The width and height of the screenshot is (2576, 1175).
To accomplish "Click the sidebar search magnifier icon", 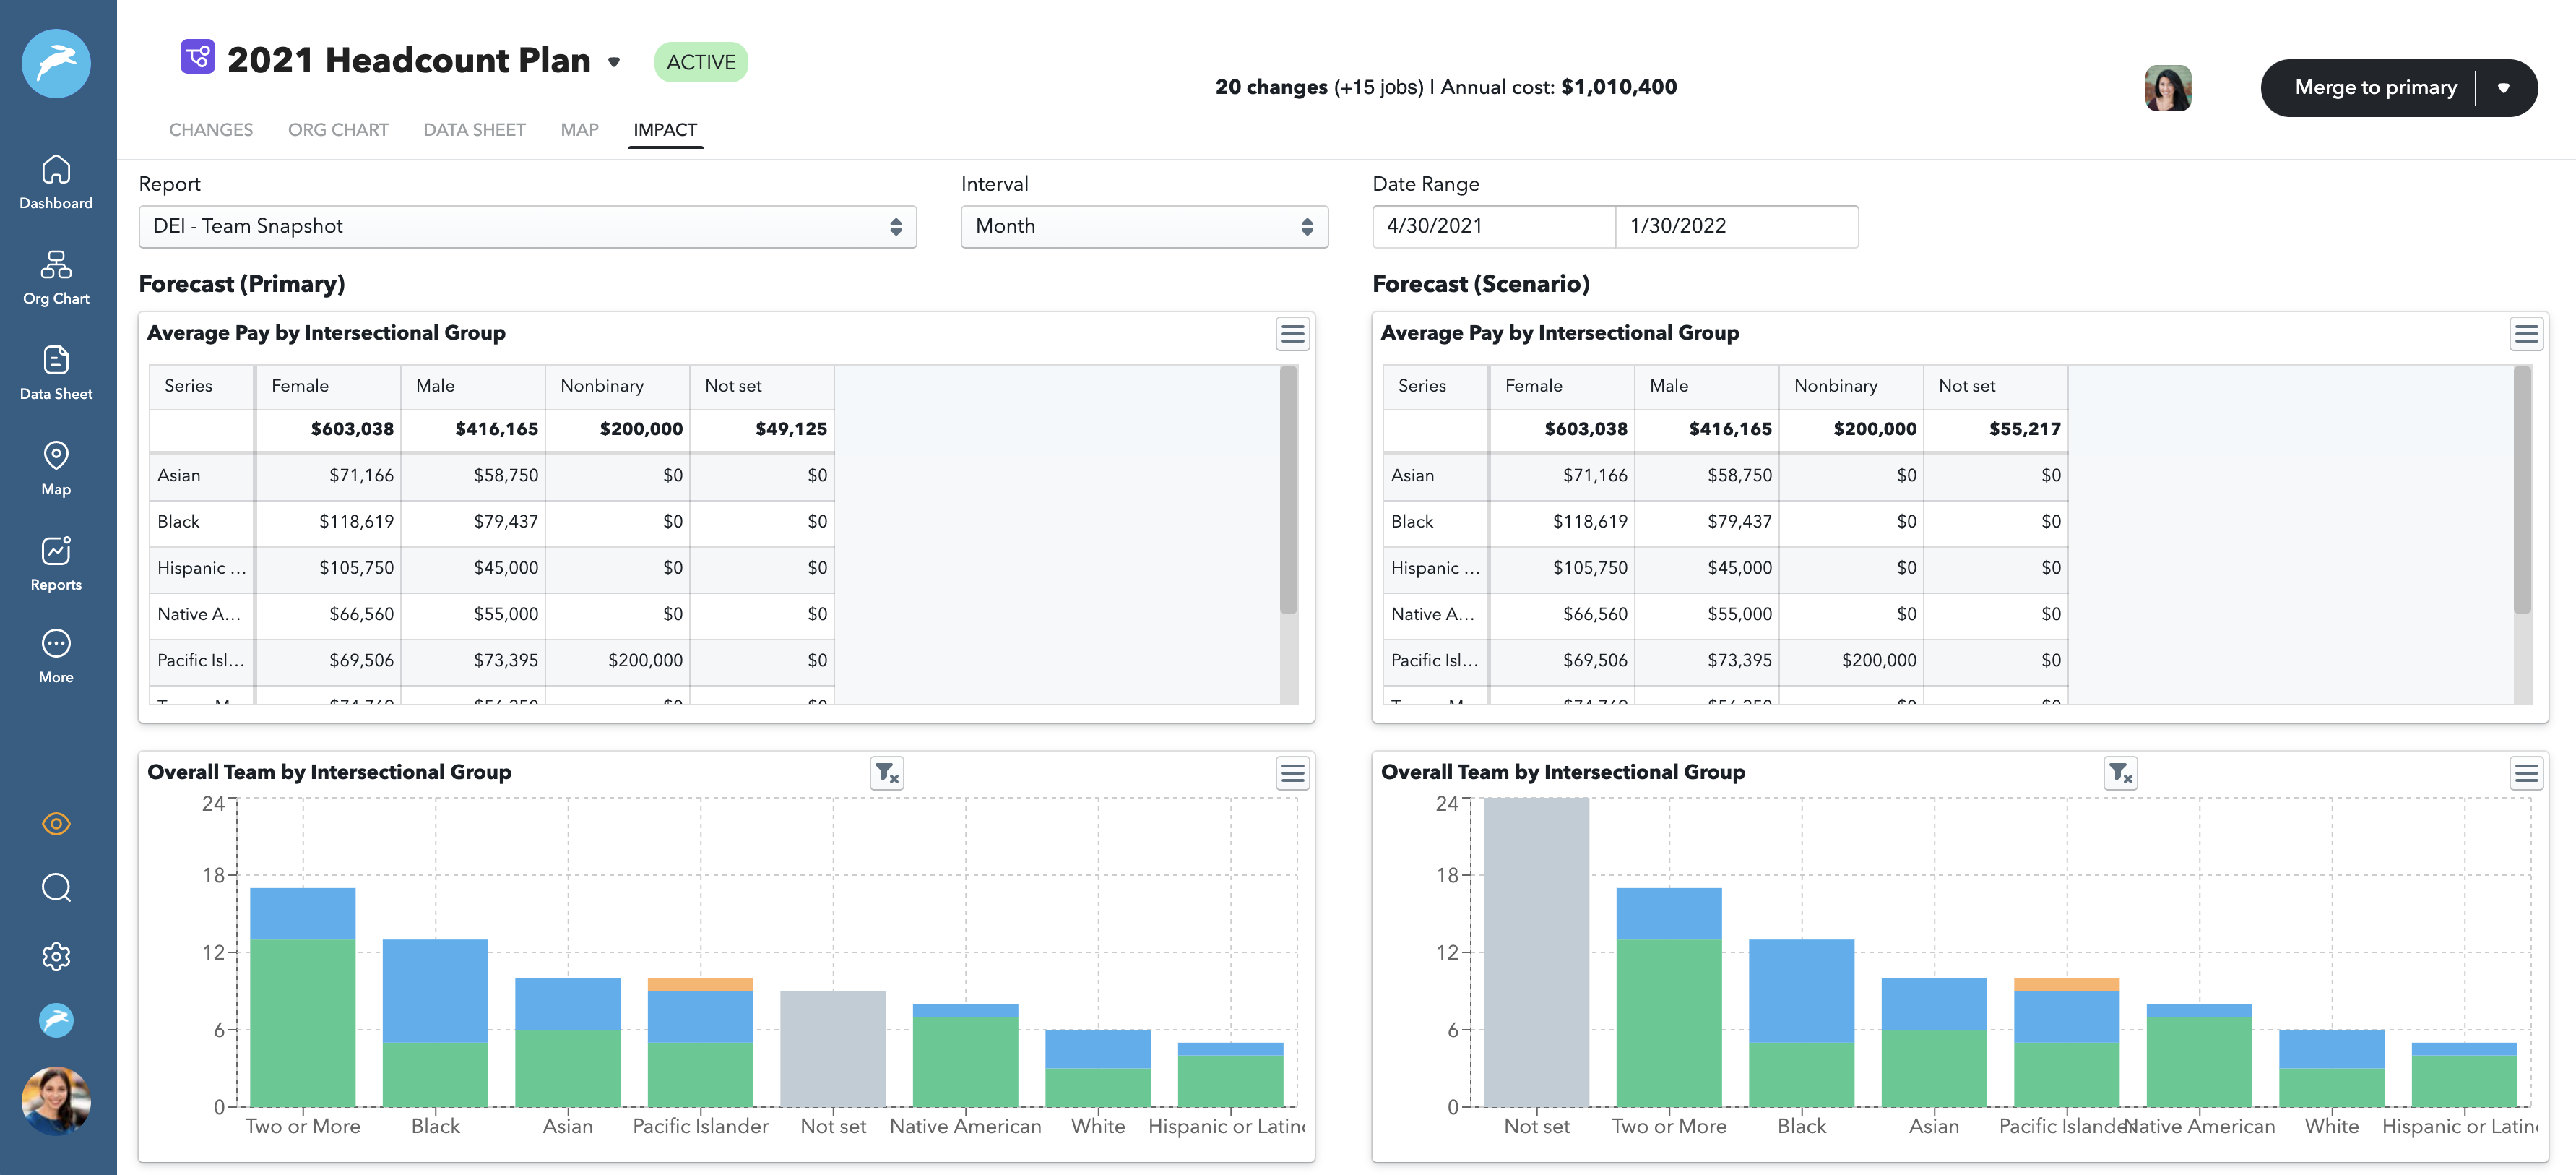I will [56, 887].
